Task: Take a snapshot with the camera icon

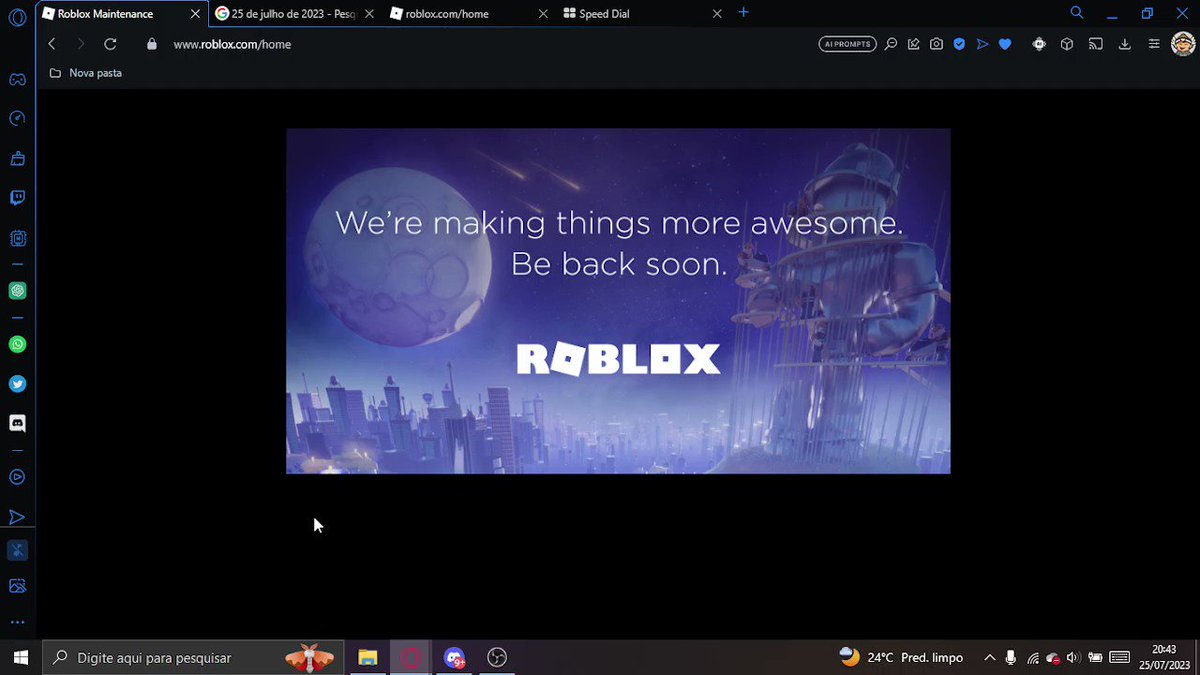Action: 936,44
